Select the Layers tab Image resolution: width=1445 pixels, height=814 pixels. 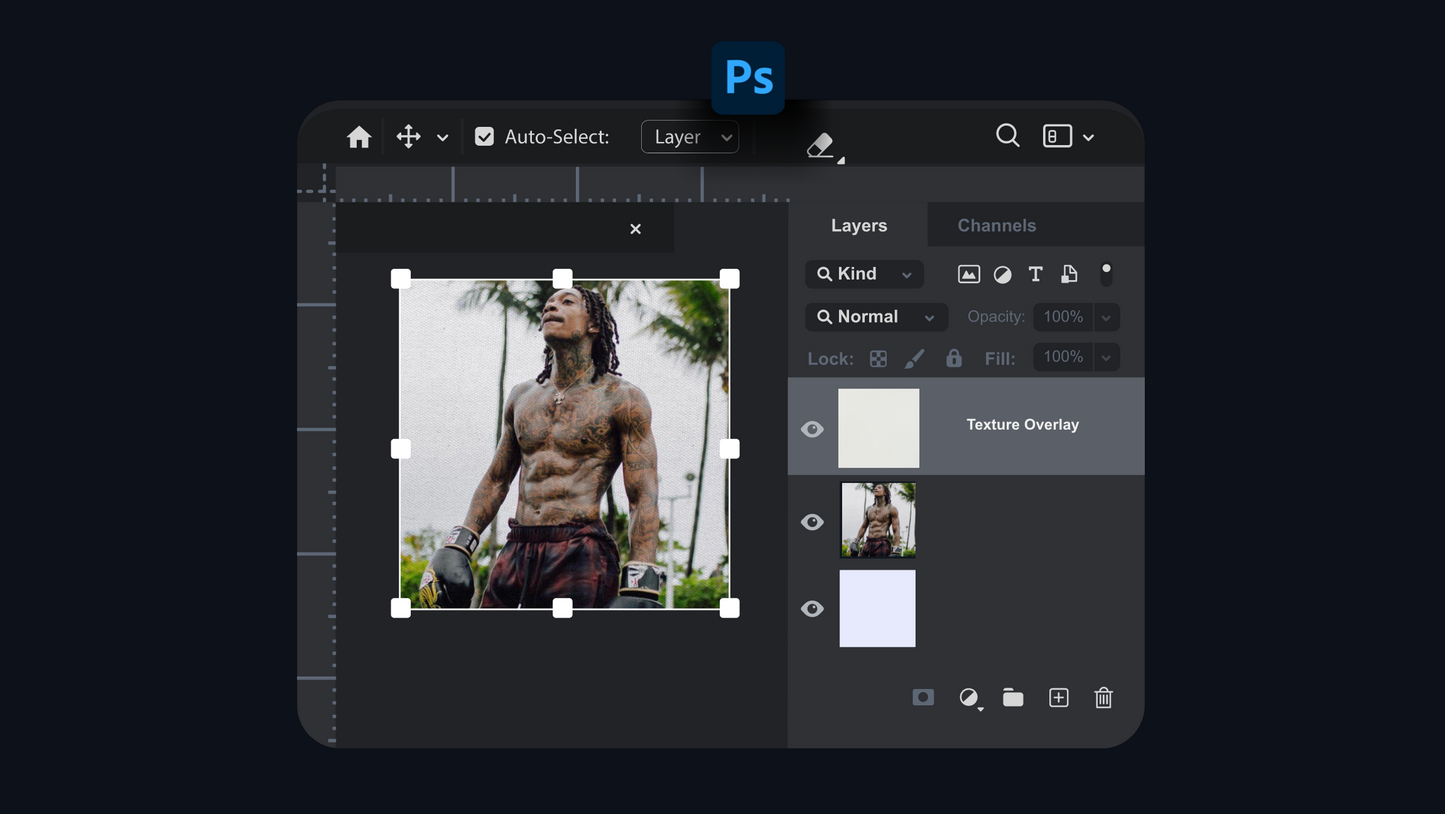(x=858, y=225)
